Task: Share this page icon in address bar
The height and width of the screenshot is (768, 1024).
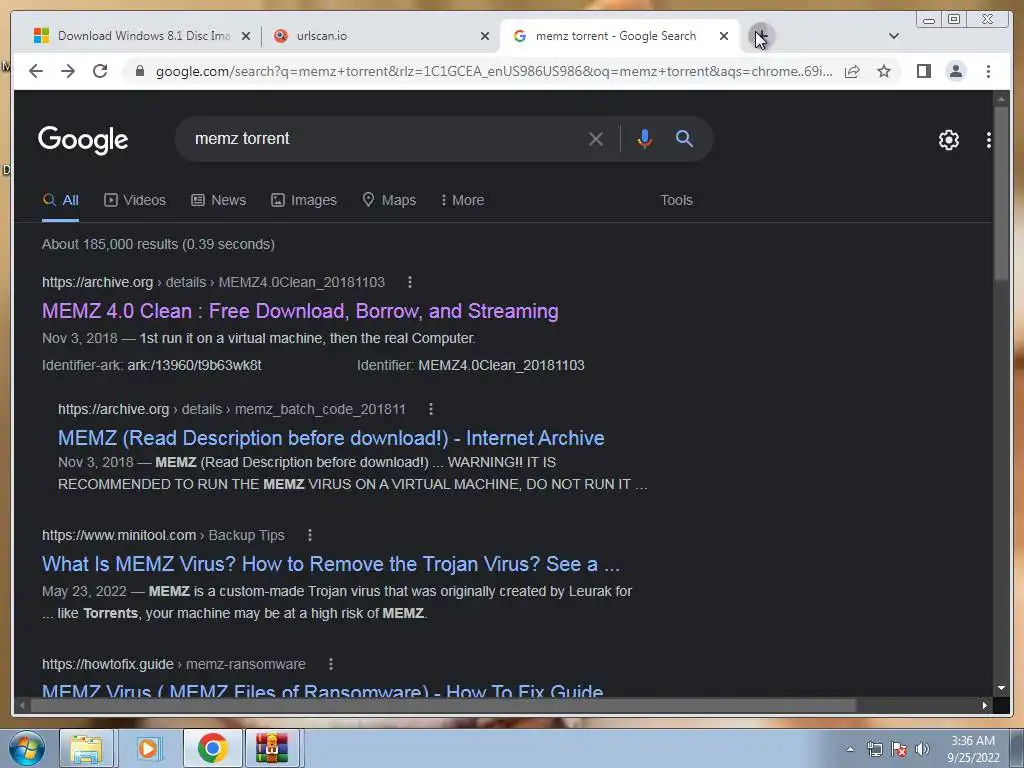Action: coord(852,71)
